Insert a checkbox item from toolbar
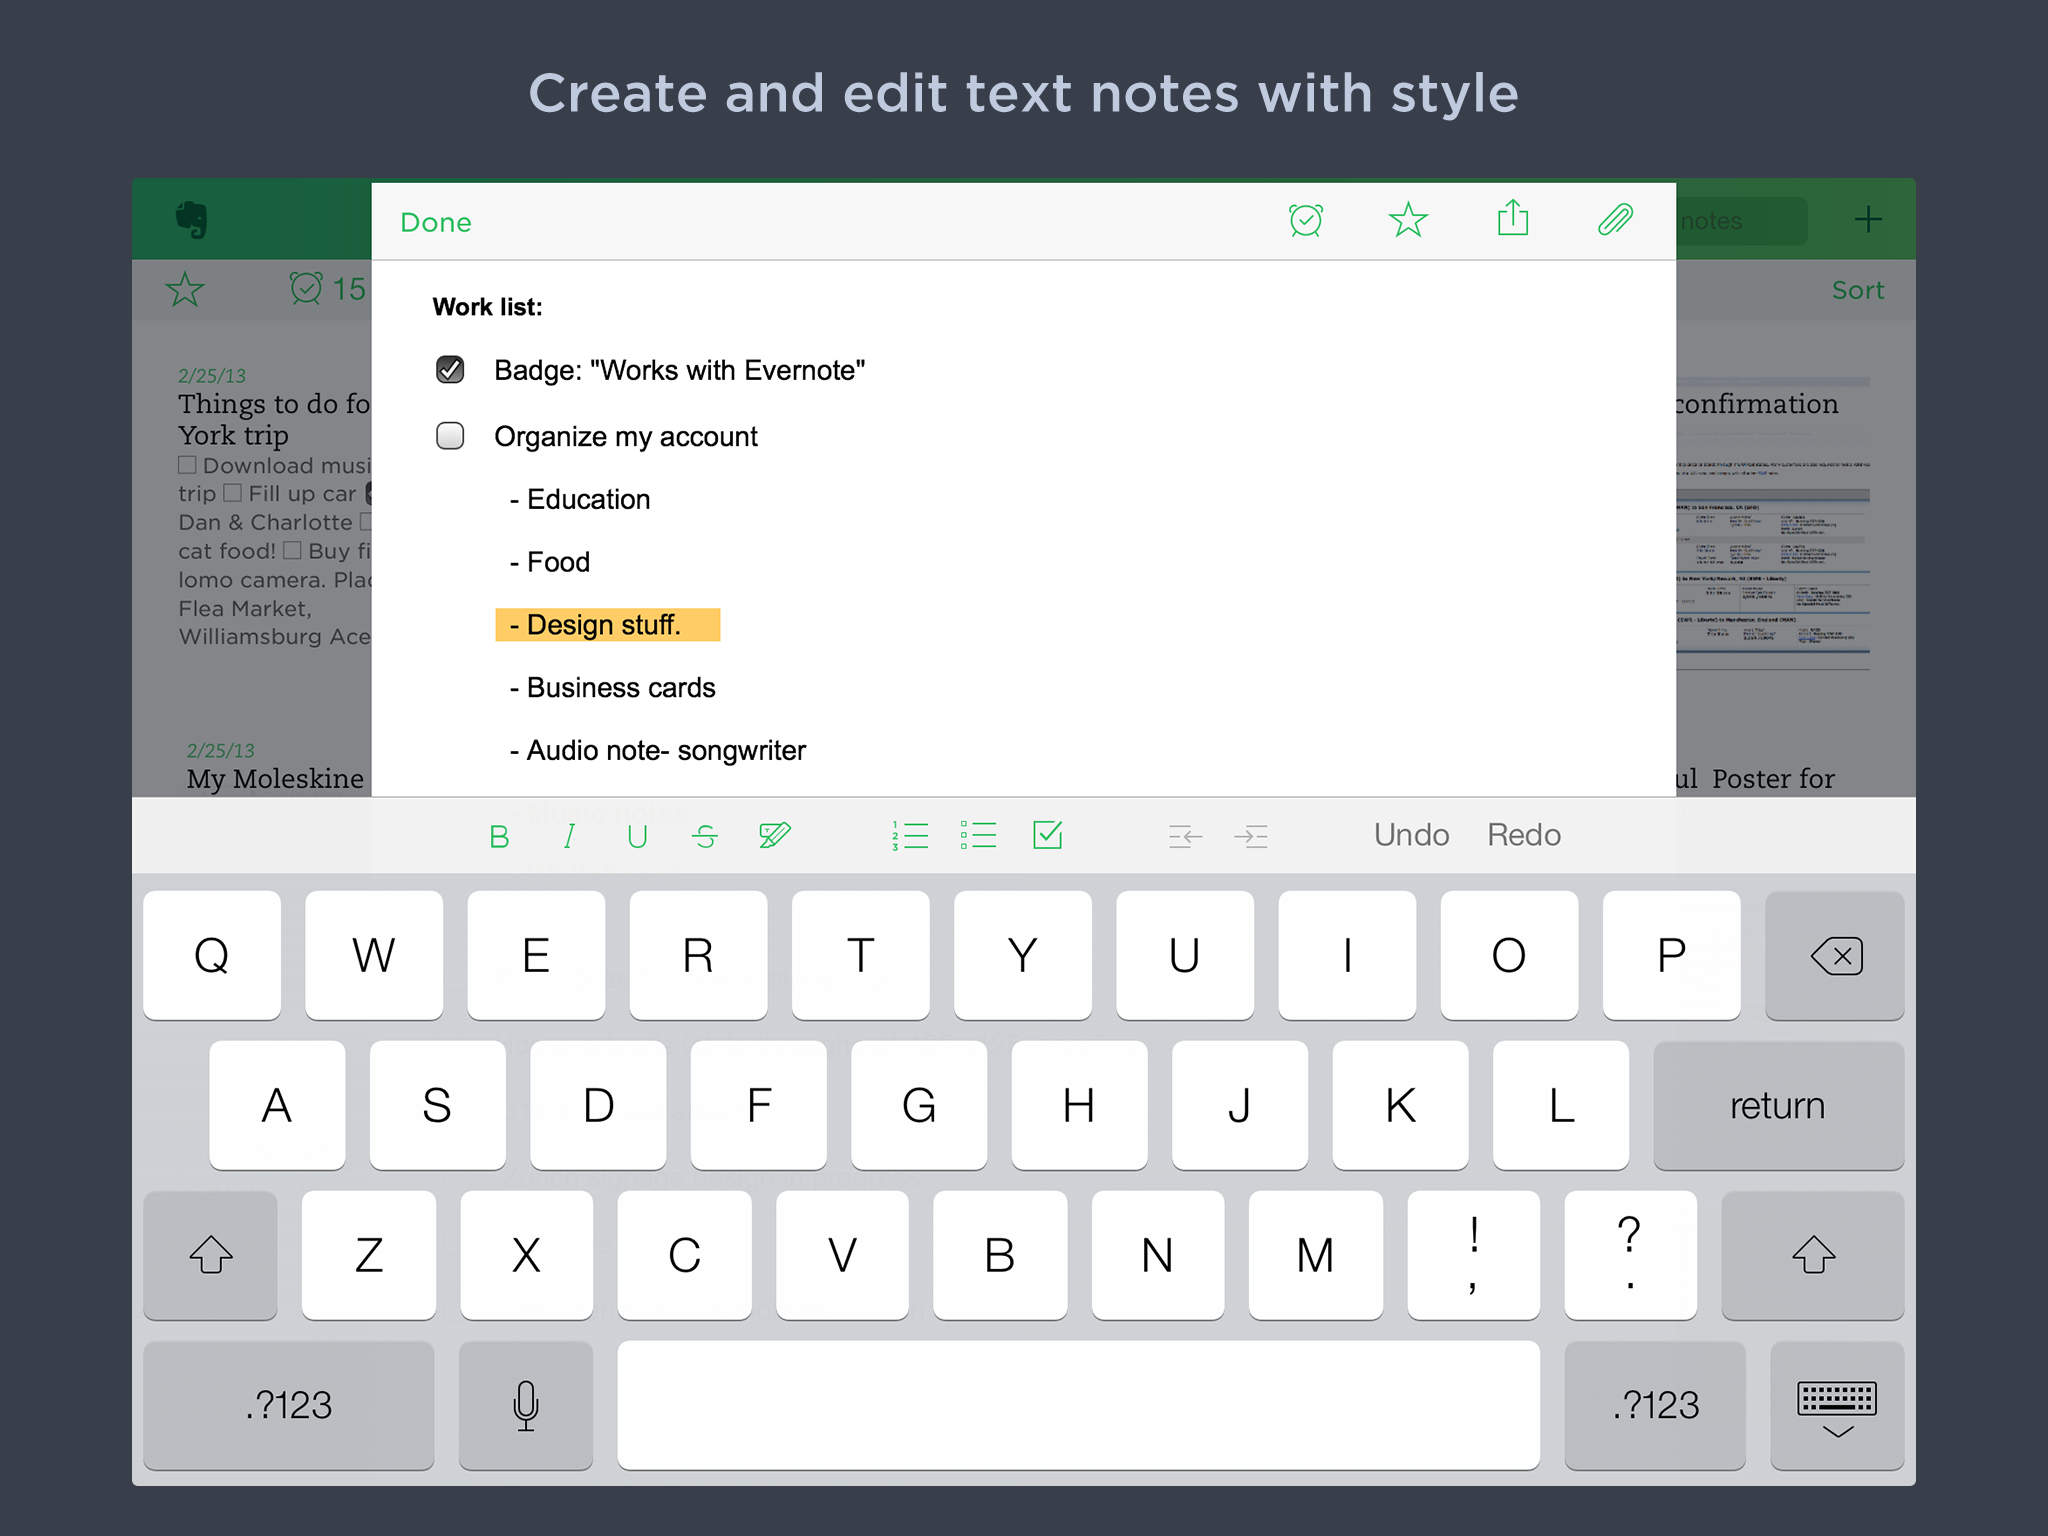Image resolution: width=2048 pixels, height=1536 pixels. (x=1047, y=835)
